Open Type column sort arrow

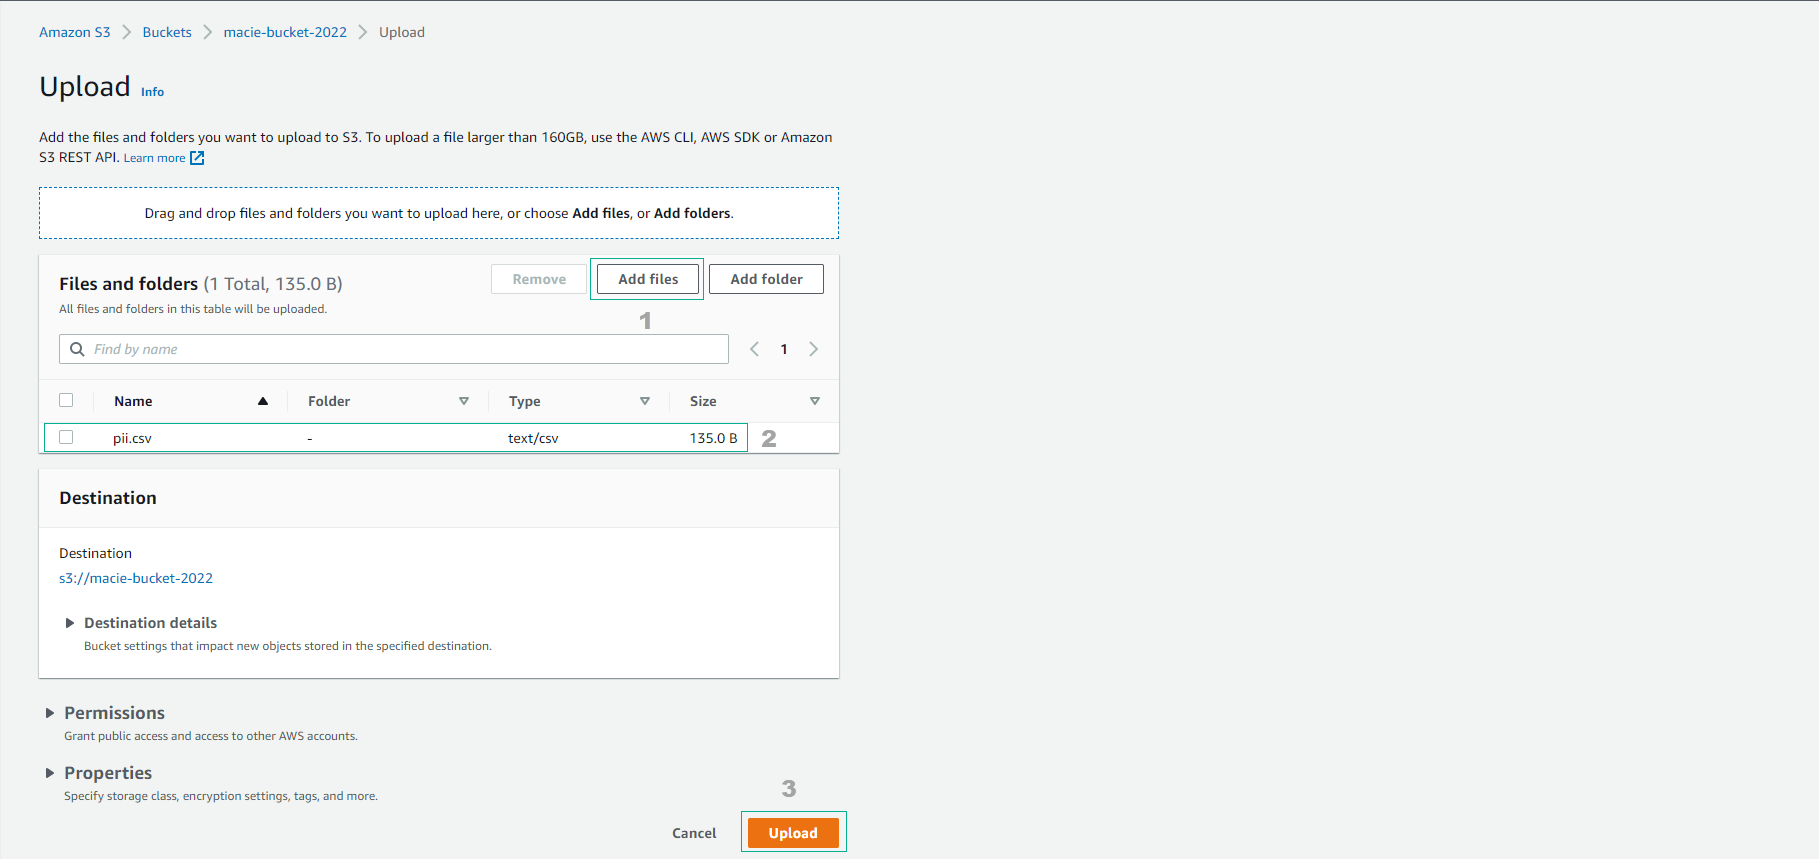(x=645, y=401)
